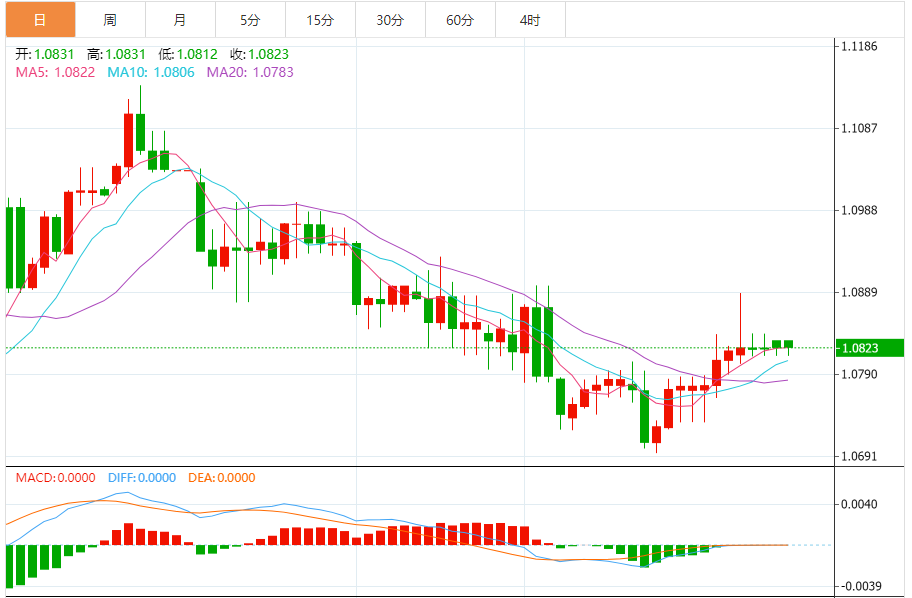The image size is (912, 598).
Task: Open the 4时 timeframe tab
Action: (x=530, y=20)
